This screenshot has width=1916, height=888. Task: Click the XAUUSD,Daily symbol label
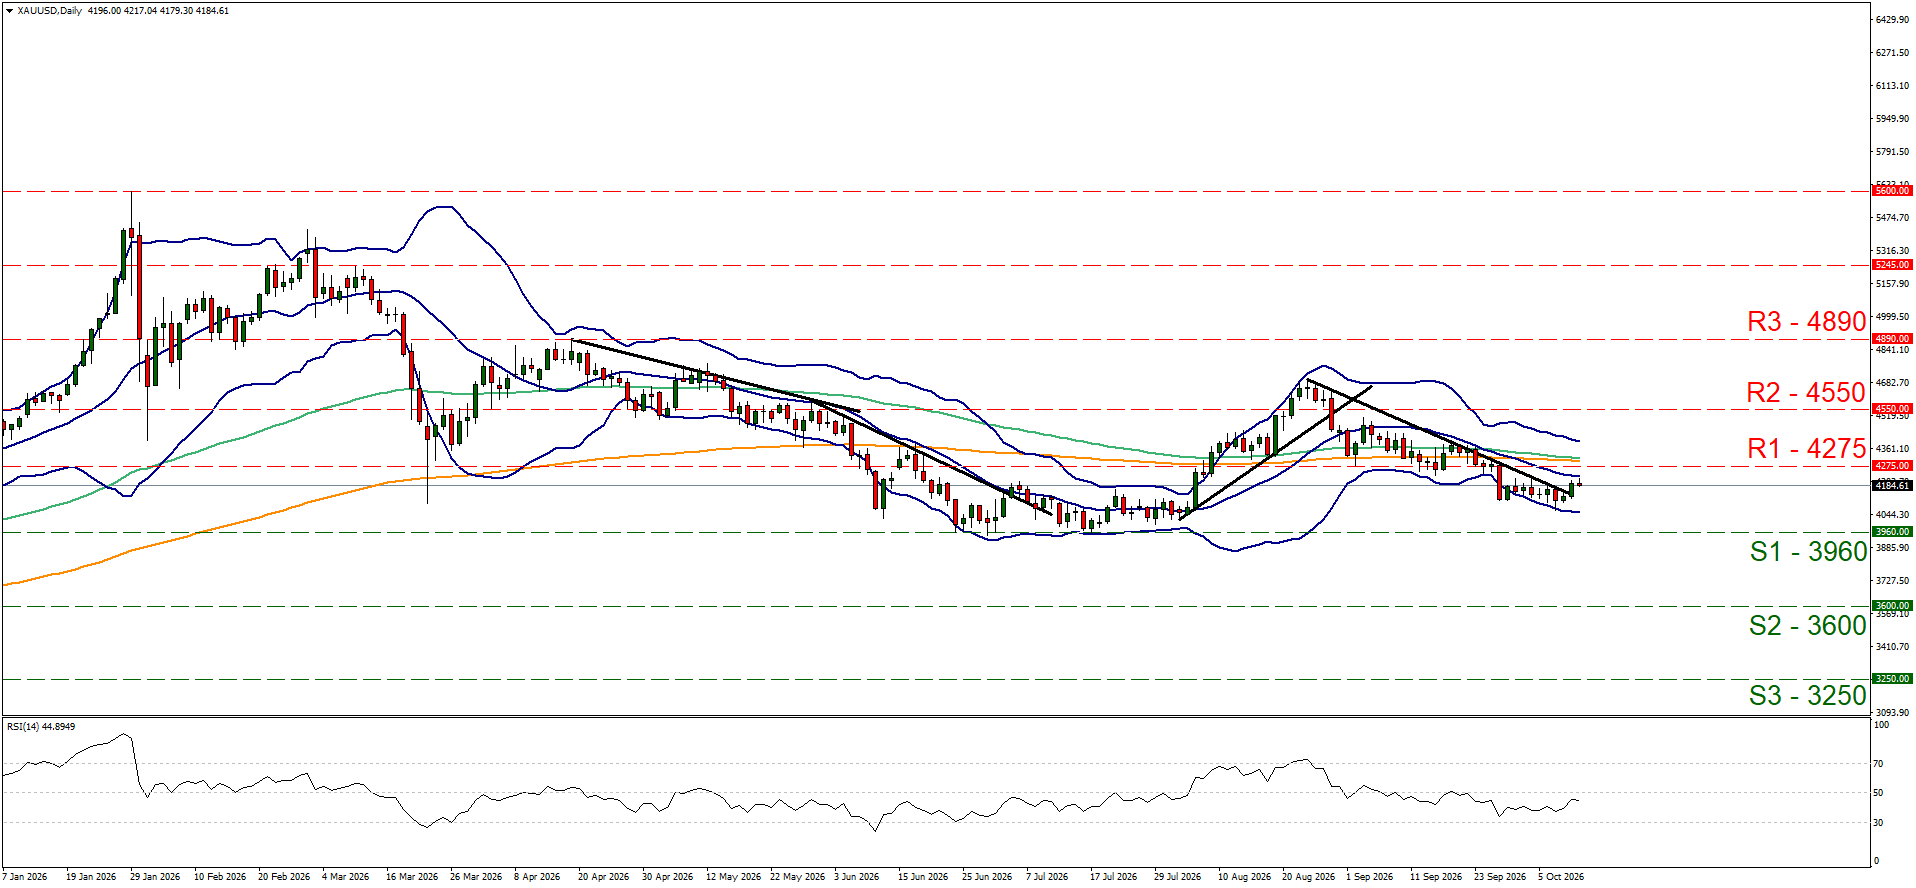point(50,11)
